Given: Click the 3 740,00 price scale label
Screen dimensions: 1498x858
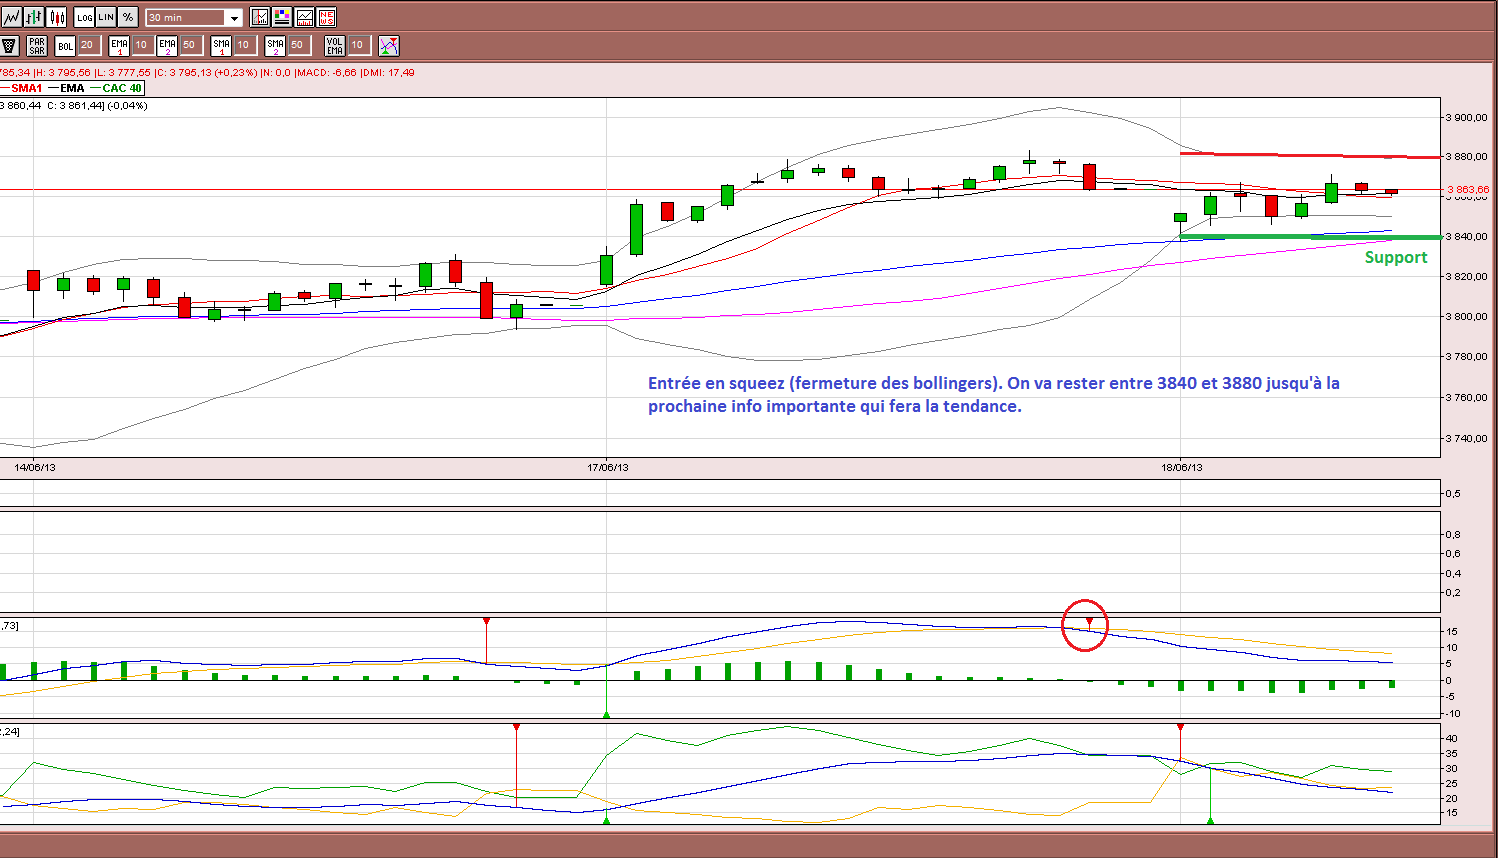Looking at the screenshot, I should [x=1467, y=438].
